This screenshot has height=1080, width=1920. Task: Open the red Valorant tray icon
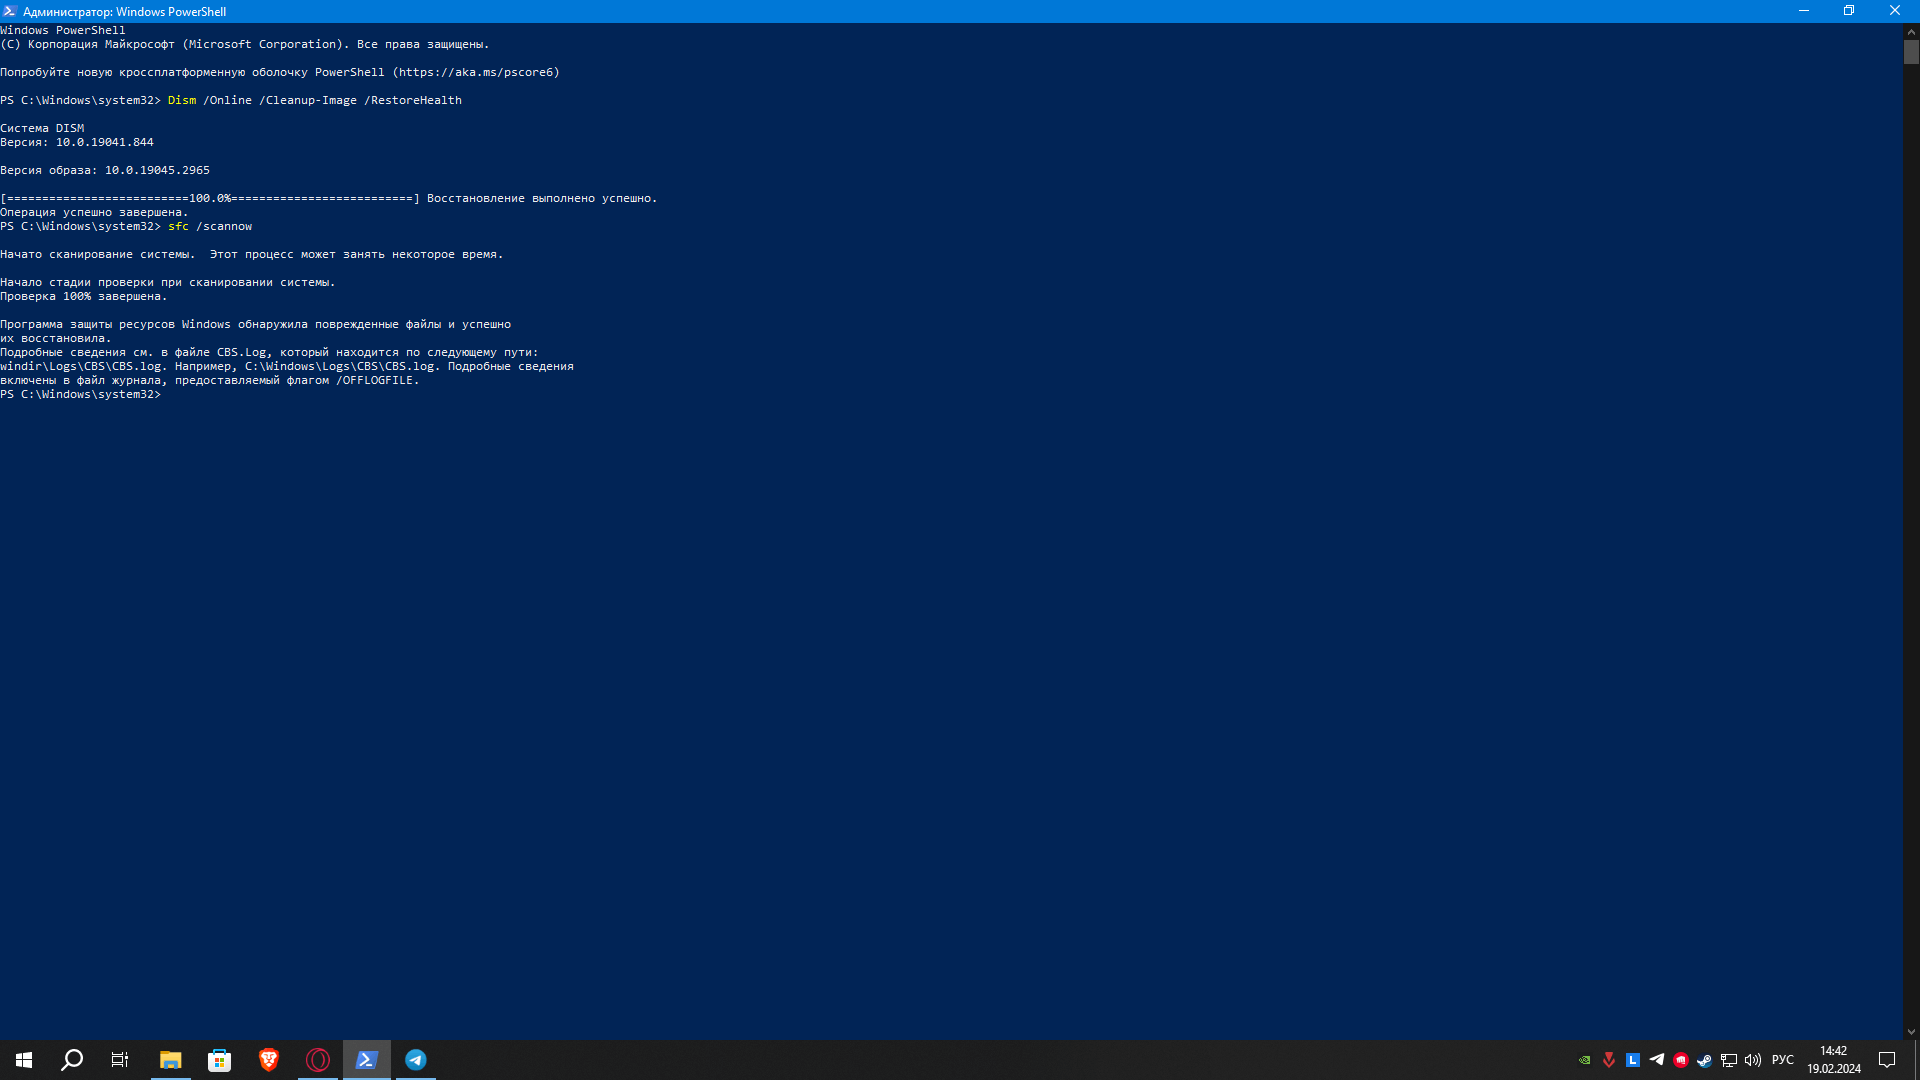(1609, 1060)
